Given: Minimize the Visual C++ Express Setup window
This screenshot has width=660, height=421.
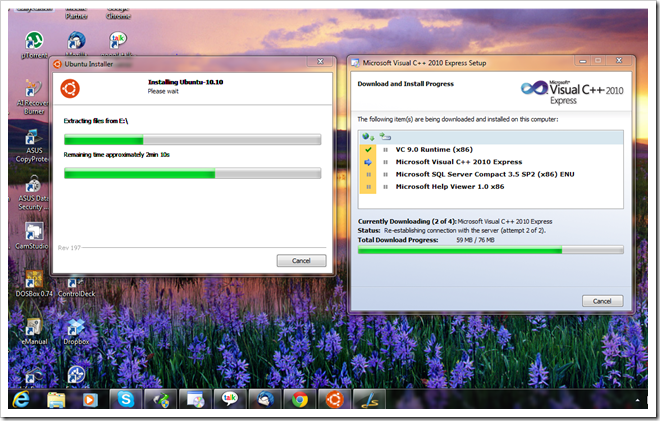Looking at the screenshot, I should [x=583, y=61].
